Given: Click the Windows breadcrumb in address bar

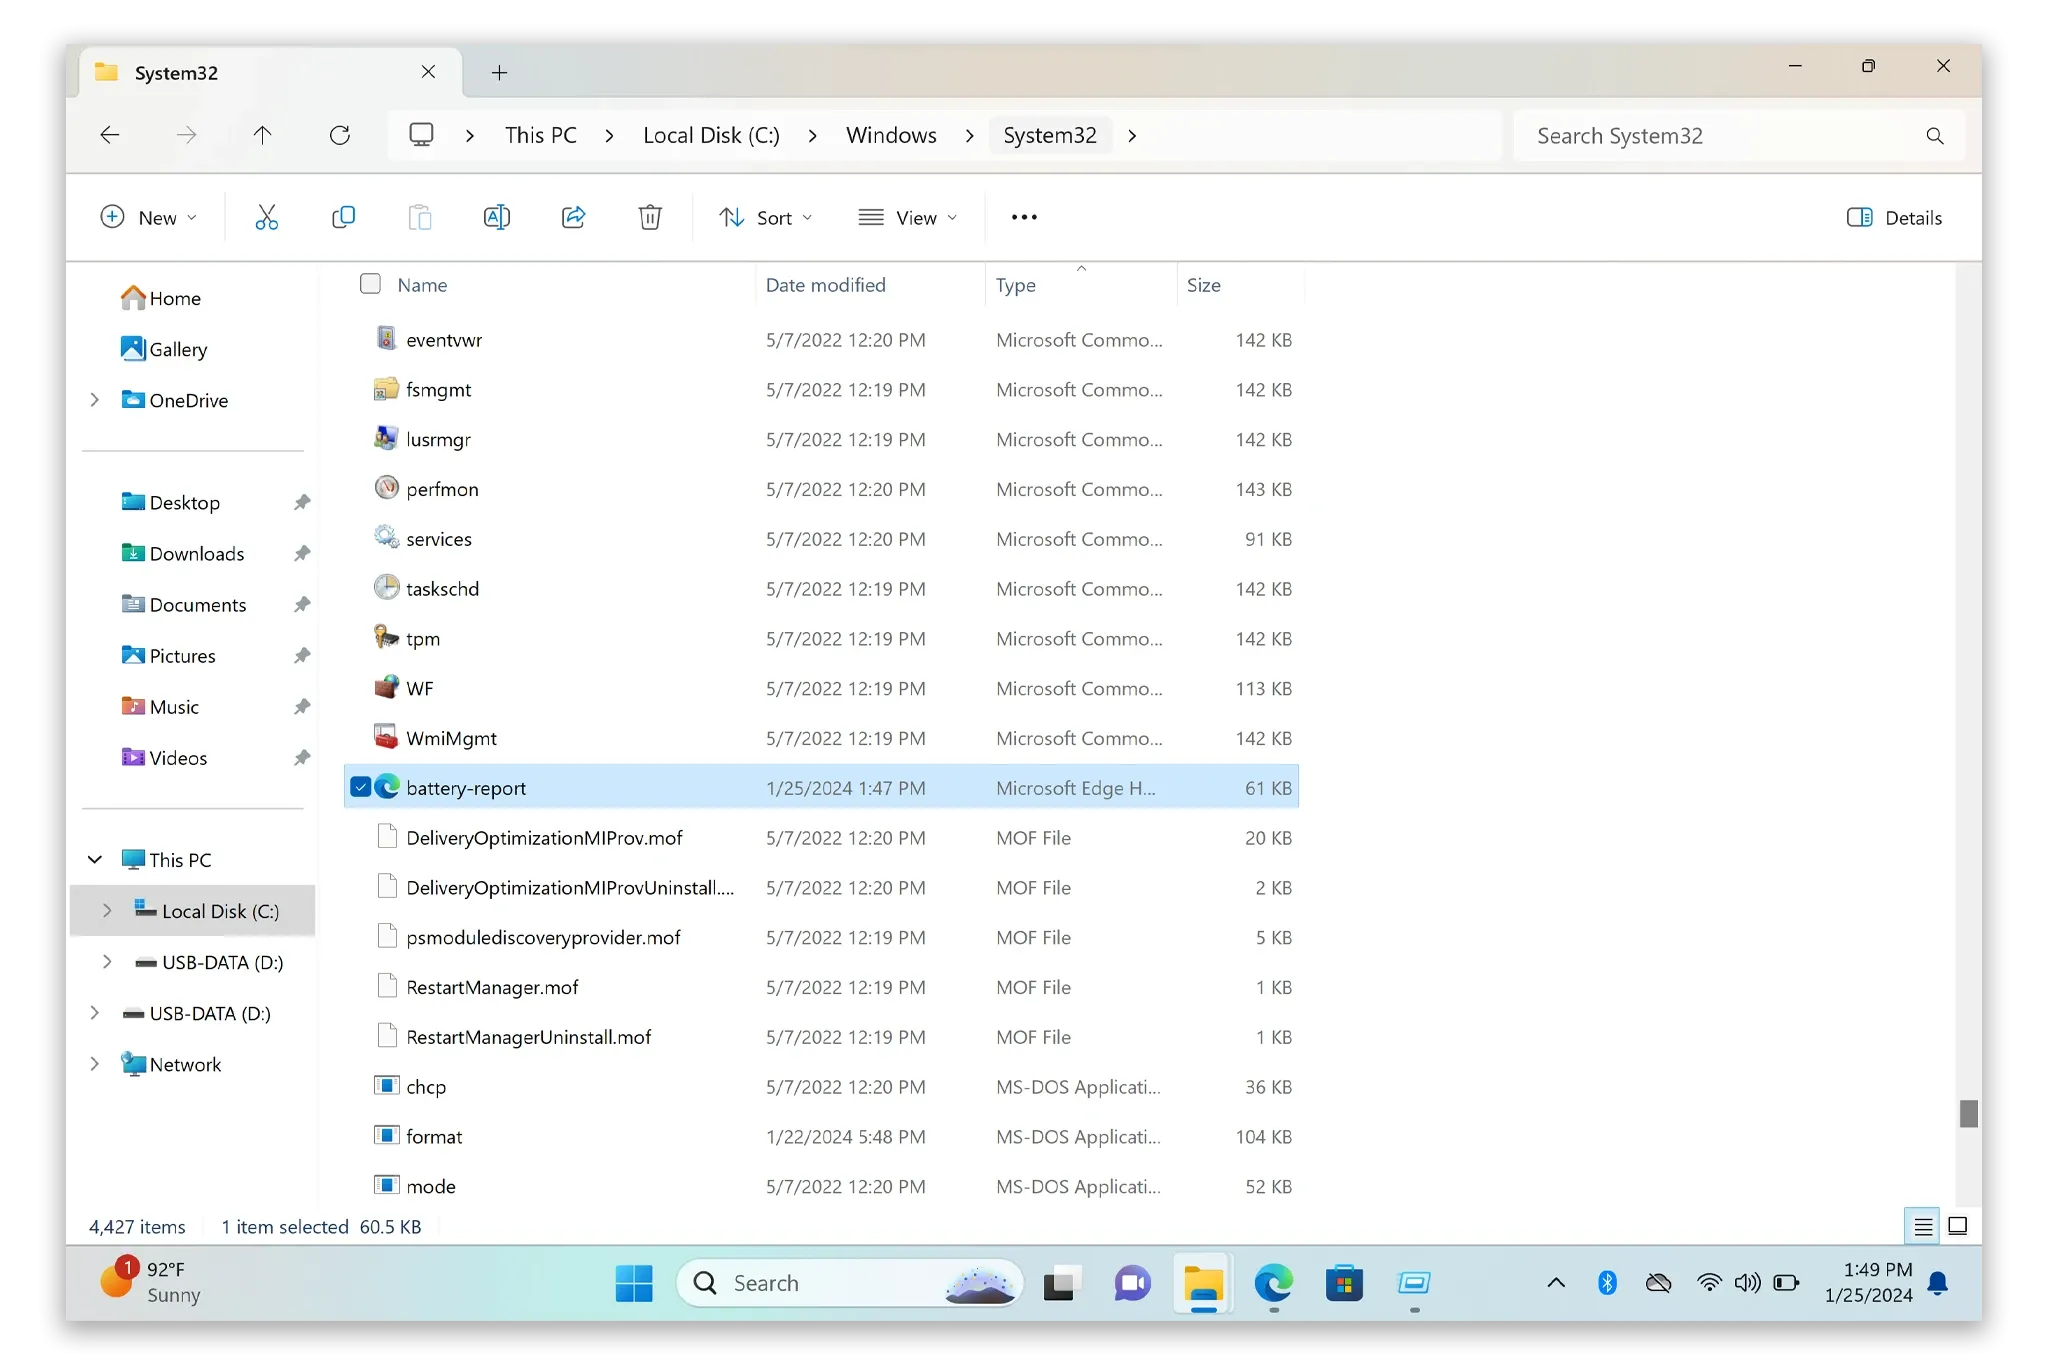Looking at the screenshot, I should (891, 135).
